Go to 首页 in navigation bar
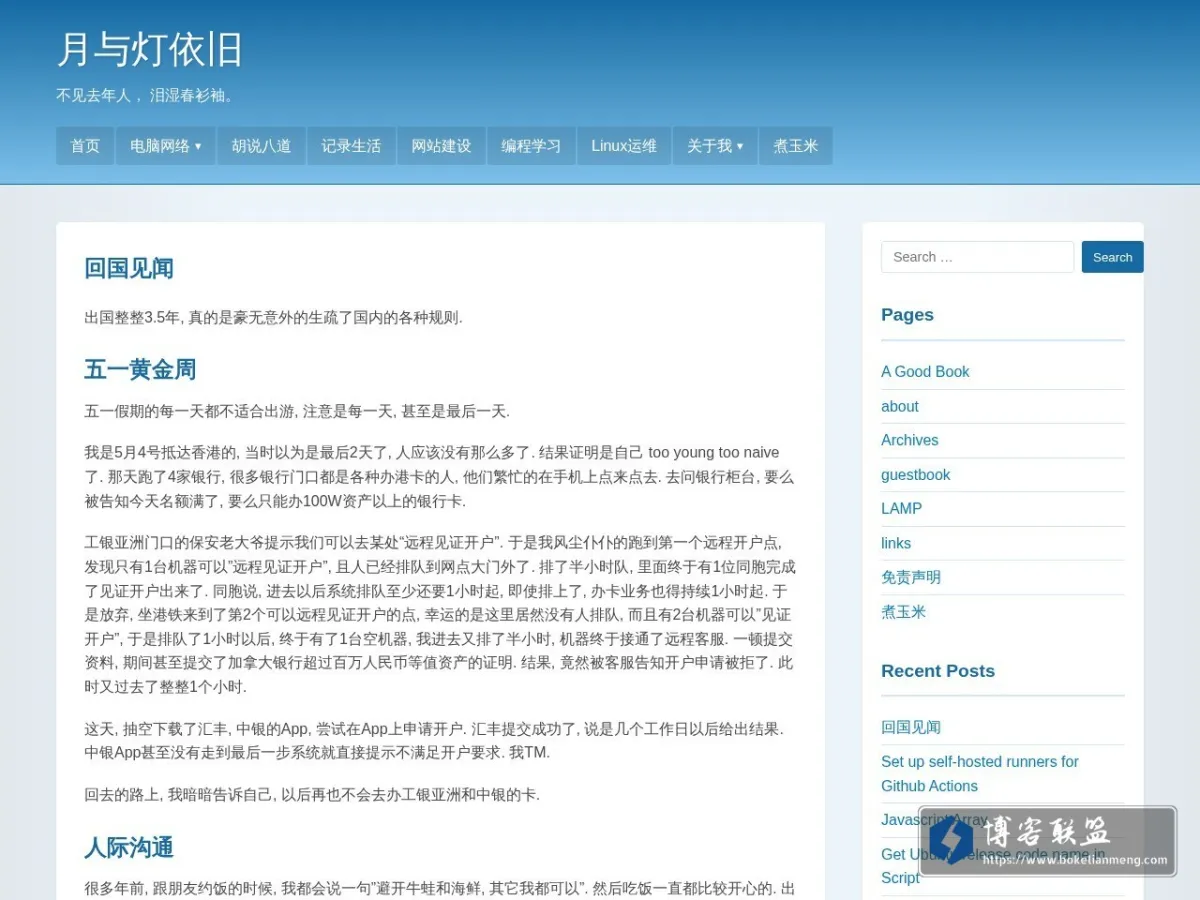Screen dimensions: 1200x900 pyautogui.click(x=85, y=146)
